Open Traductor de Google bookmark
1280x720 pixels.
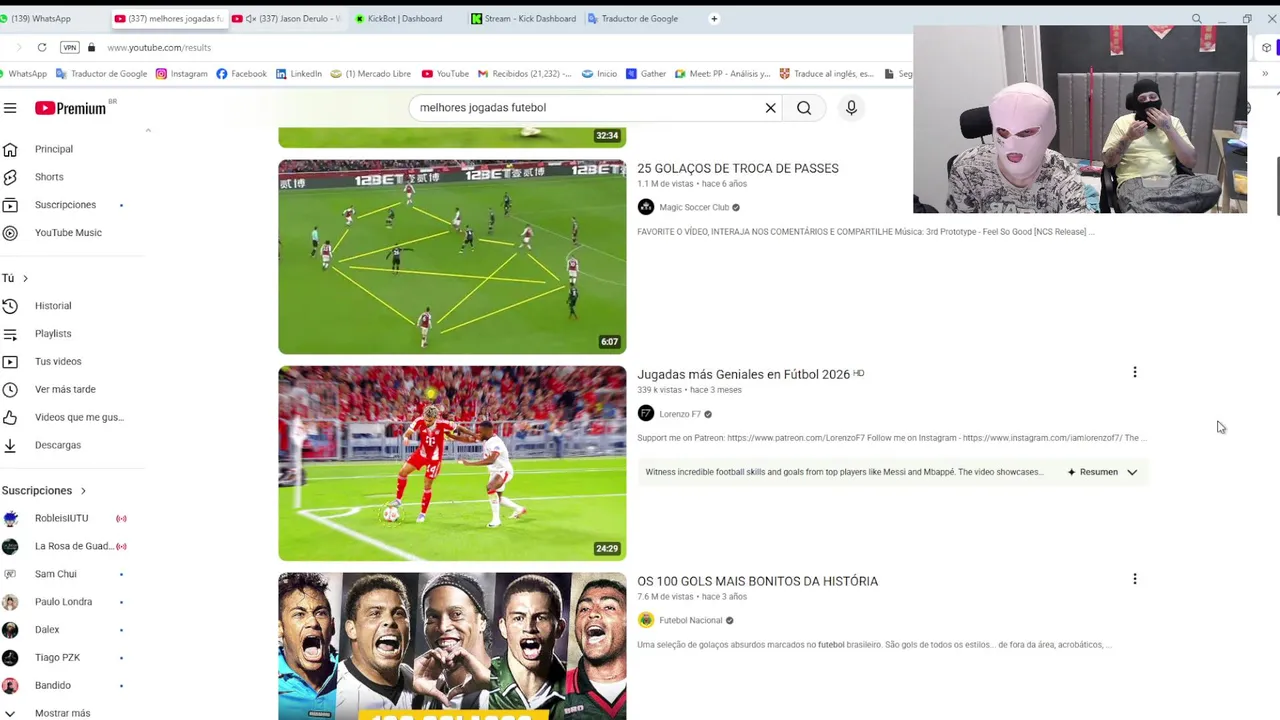[x=101, y=73]
